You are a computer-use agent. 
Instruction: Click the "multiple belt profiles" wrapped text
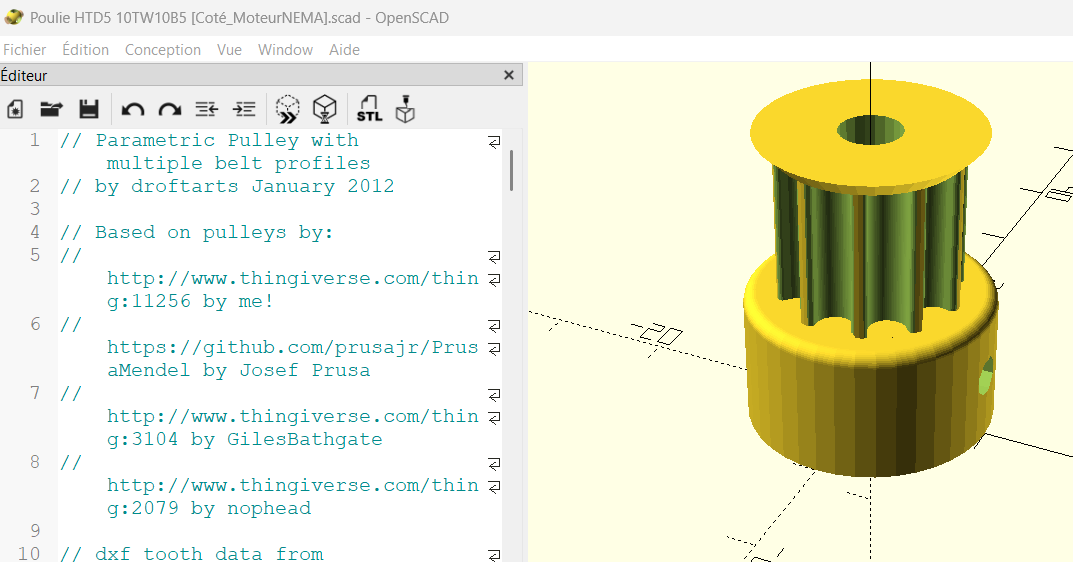tap(238, 164)
